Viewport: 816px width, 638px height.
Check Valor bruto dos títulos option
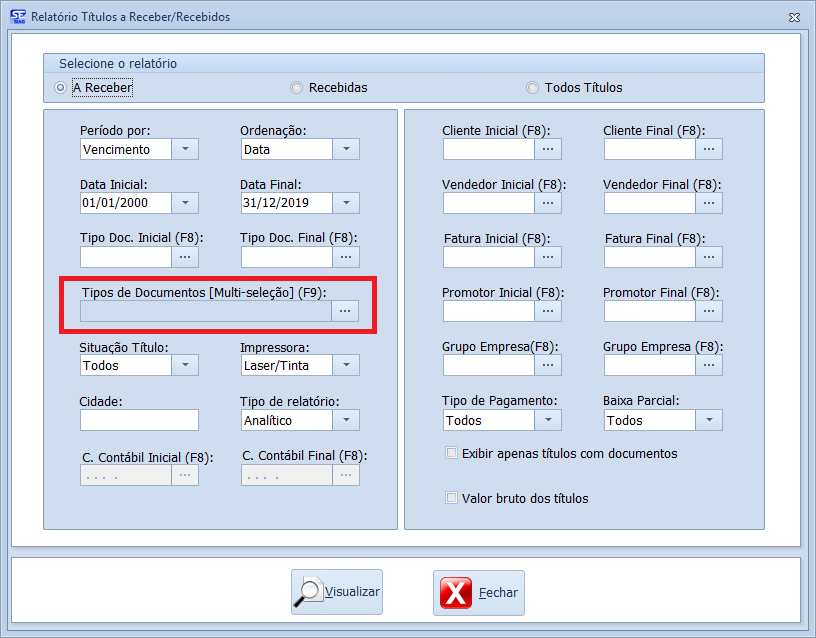[x=452, y=498]
